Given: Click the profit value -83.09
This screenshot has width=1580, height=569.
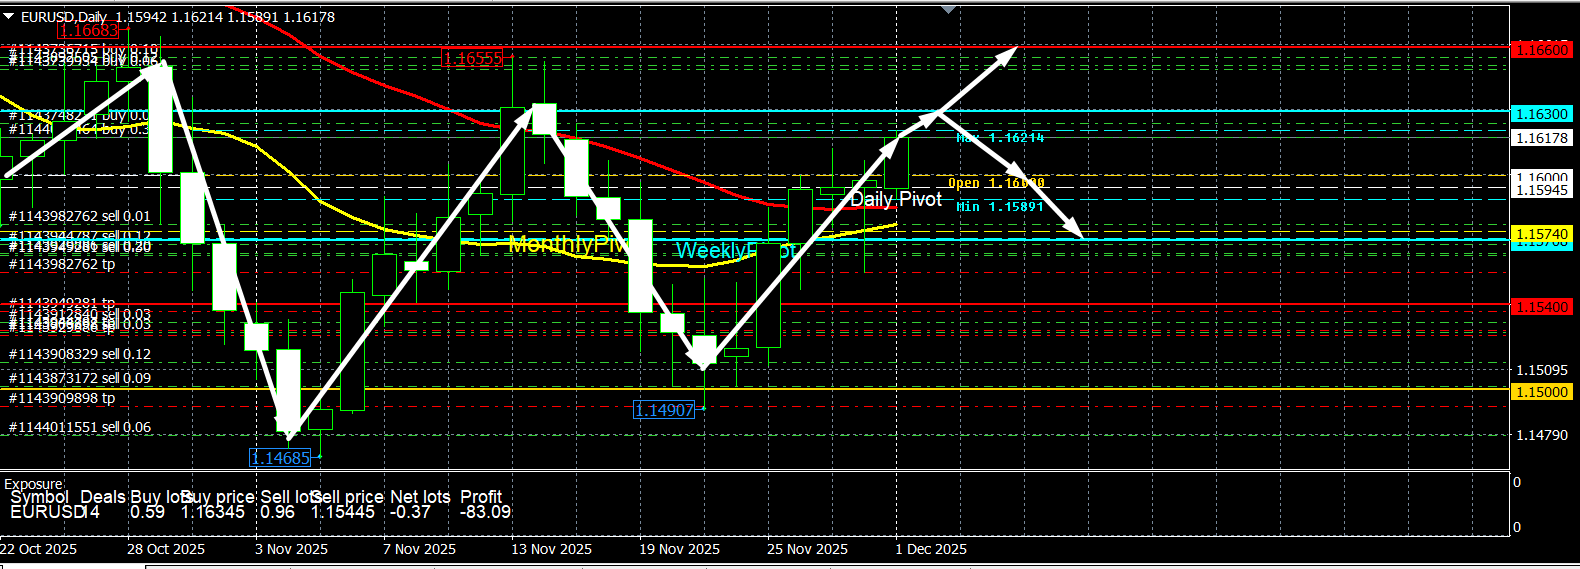Looking at the screenshot, I should coord(485,512).
